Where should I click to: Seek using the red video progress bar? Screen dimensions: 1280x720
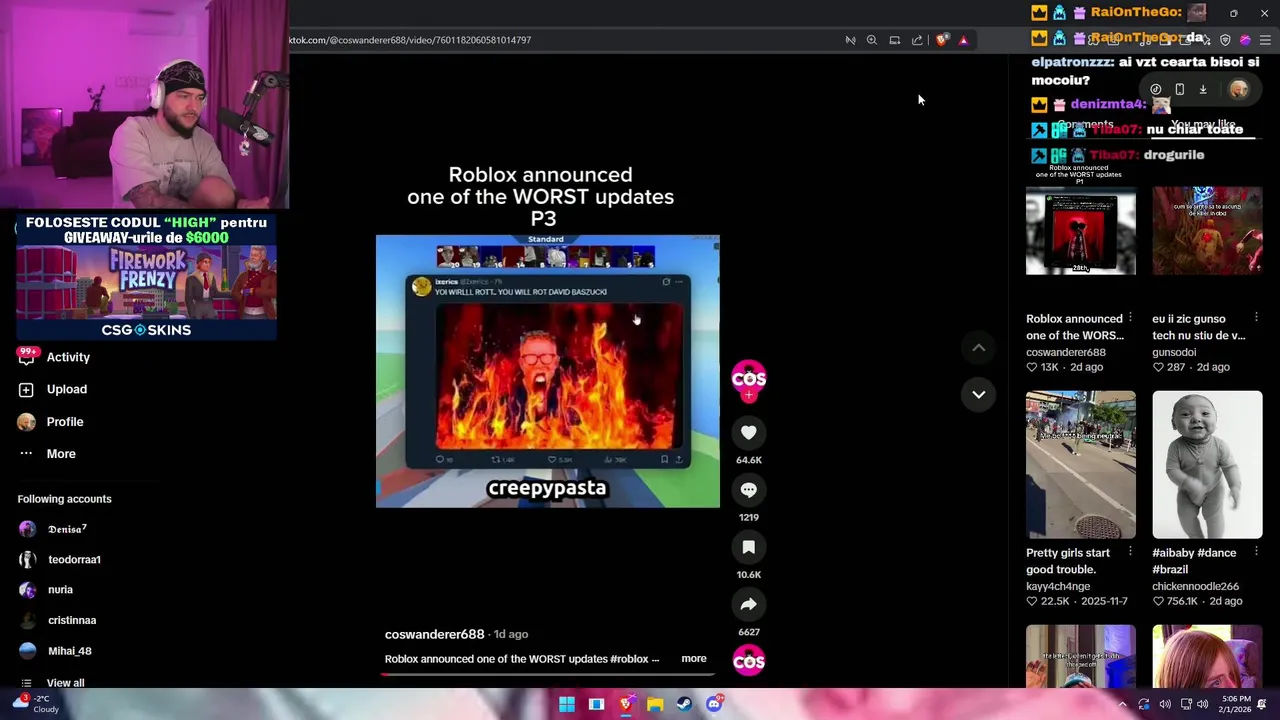pos(547,674)
